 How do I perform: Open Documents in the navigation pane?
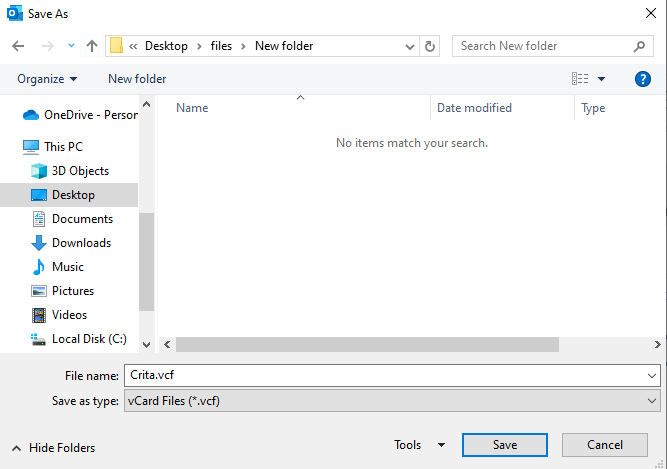click(72, 219)
